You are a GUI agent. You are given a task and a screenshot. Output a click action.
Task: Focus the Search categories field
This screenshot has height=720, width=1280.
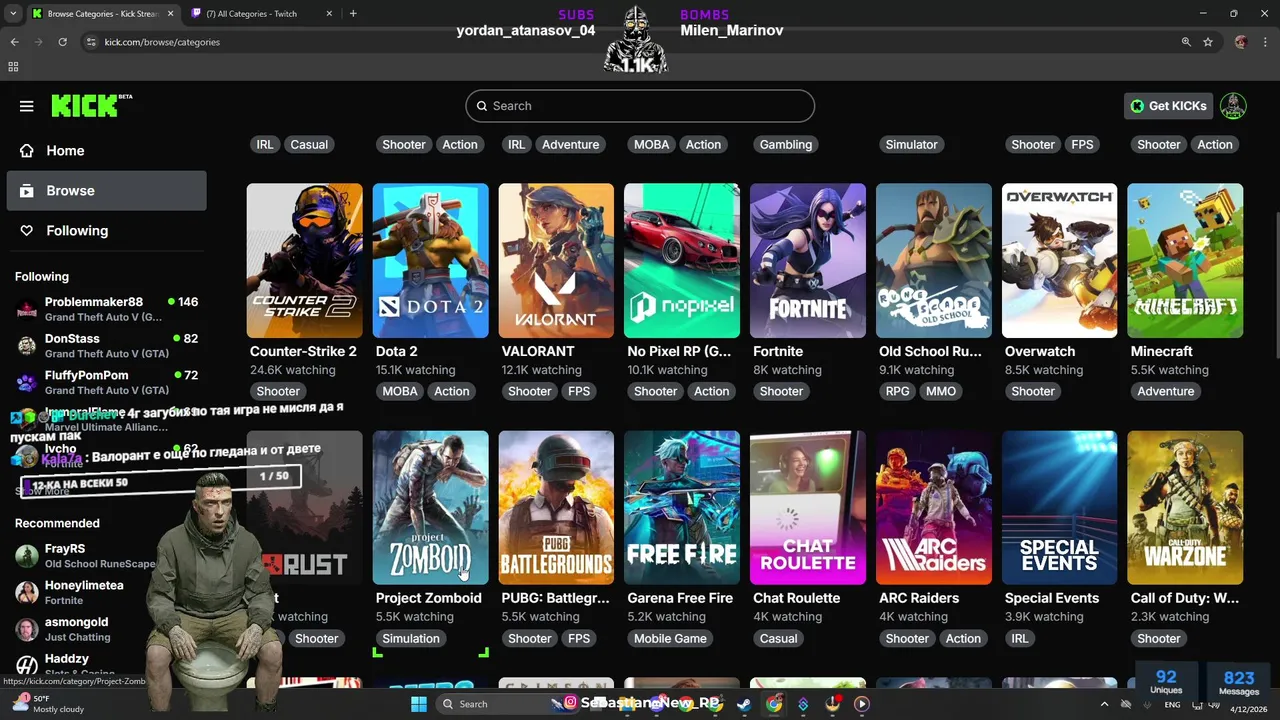[x=640, y=106]
